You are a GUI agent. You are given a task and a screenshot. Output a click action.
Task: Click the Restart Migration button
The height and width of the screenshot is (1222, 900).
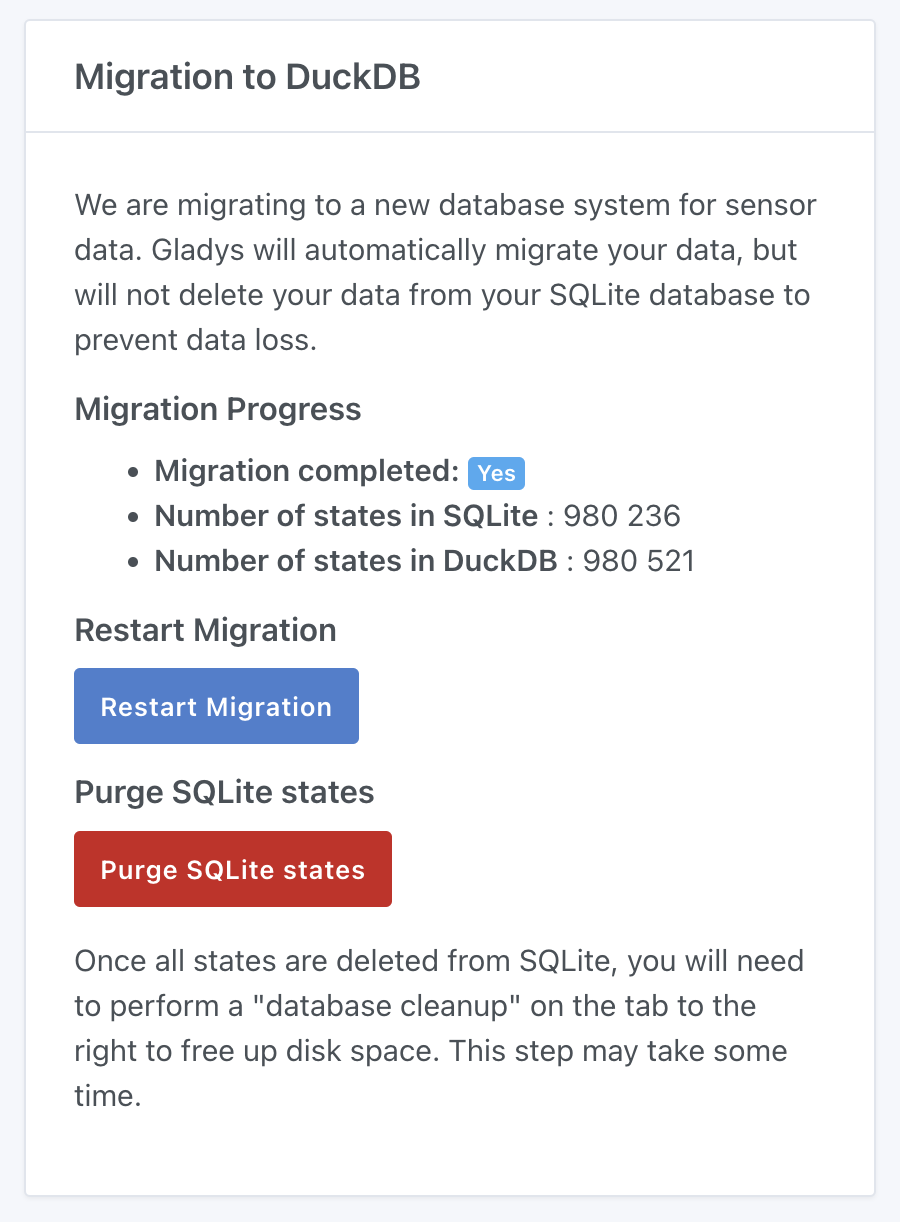pyautogui.click(x=216, y=706)
